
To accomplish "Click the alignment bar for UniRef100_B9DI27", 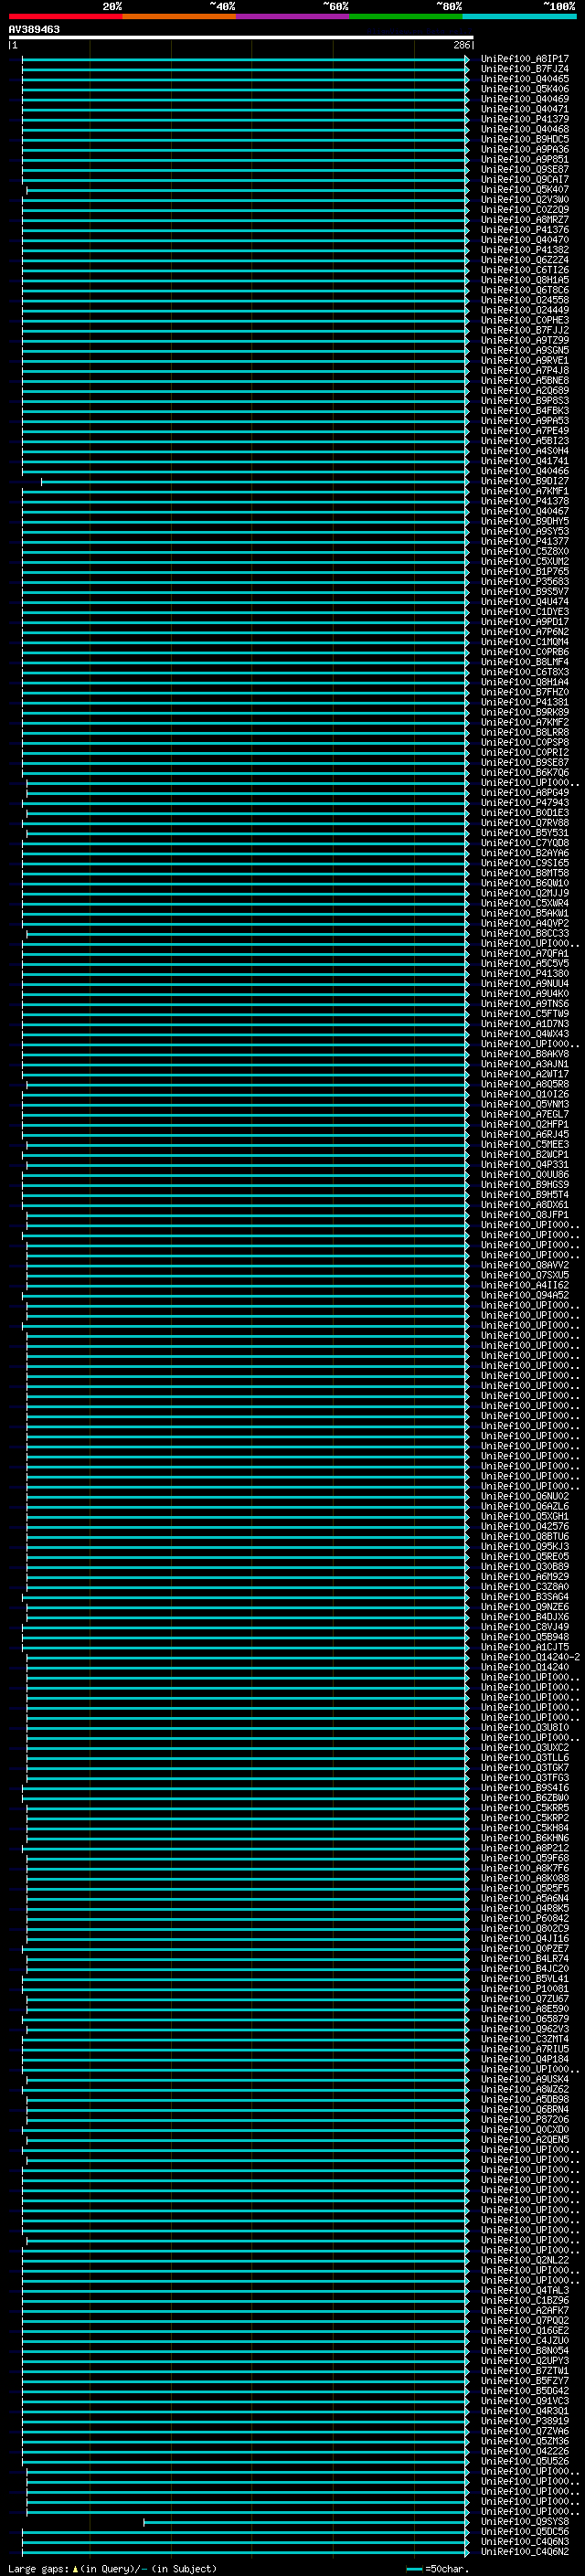I will point(255,481).
